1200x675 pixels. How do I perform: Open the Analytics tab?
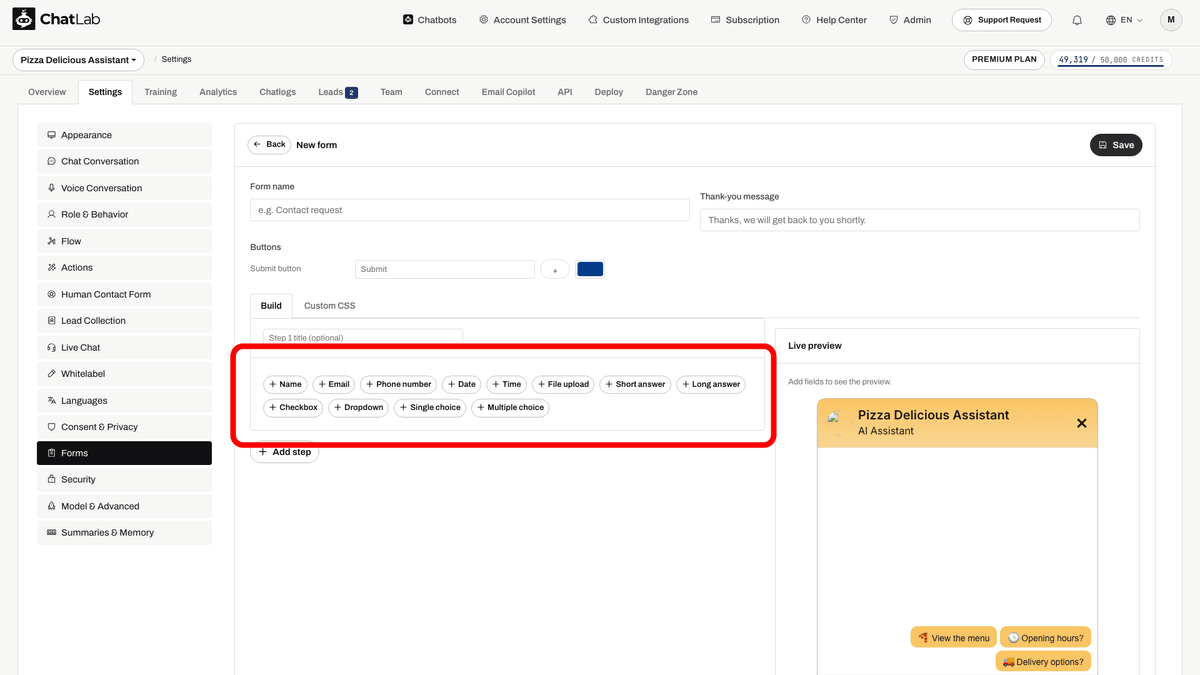coord(218,92)
